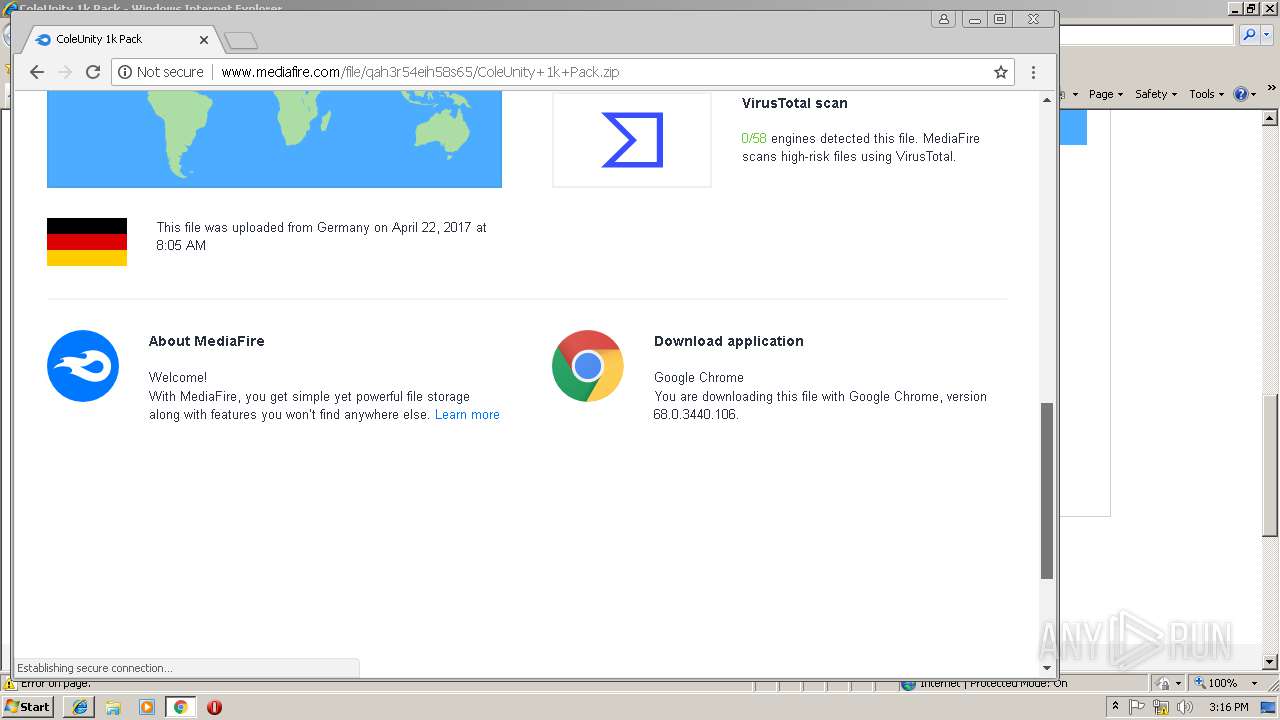This screenshot has width=1280, height=720.
Task: Click the VirusTotal scan heading
Action: [x=794, y=103]
